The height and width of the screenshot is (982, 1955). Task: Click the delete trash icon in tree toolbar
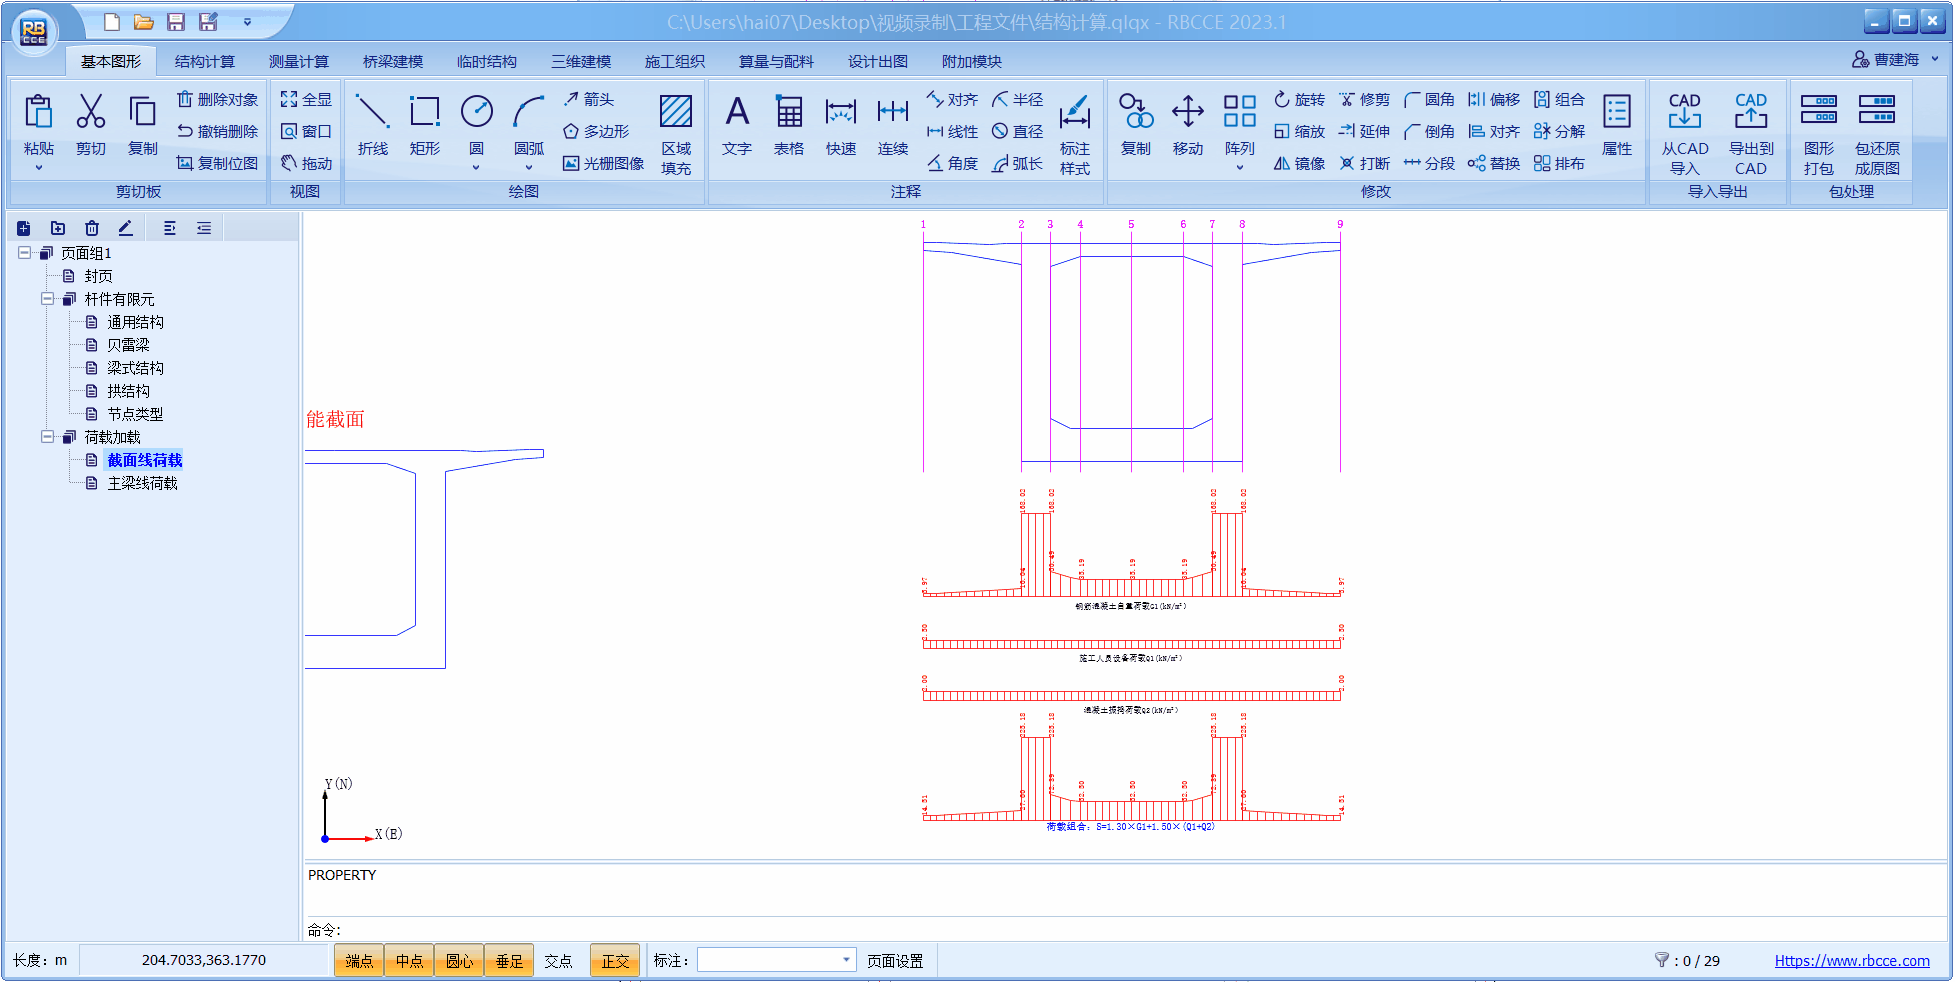(x=92, y=228)
